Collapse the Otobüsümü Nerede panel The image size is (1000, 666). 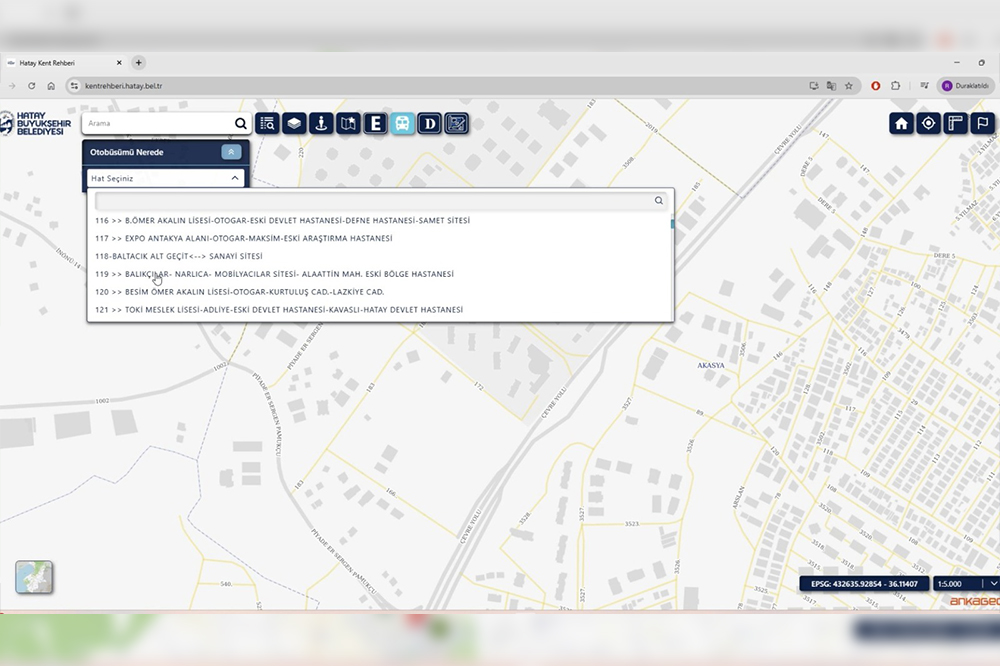click(231, 152)
